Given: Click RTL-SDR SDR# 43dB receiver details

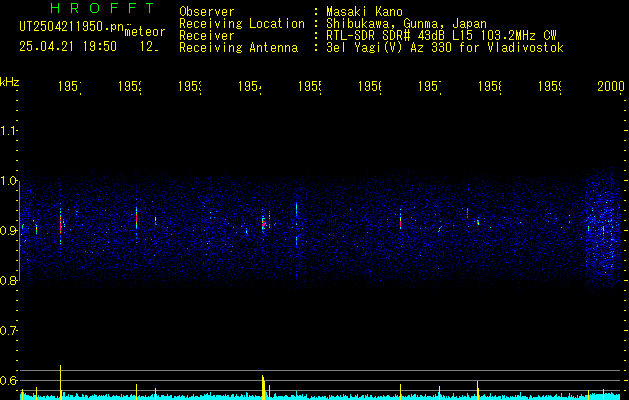Looking at the screenshot, I should click(441, 36).
